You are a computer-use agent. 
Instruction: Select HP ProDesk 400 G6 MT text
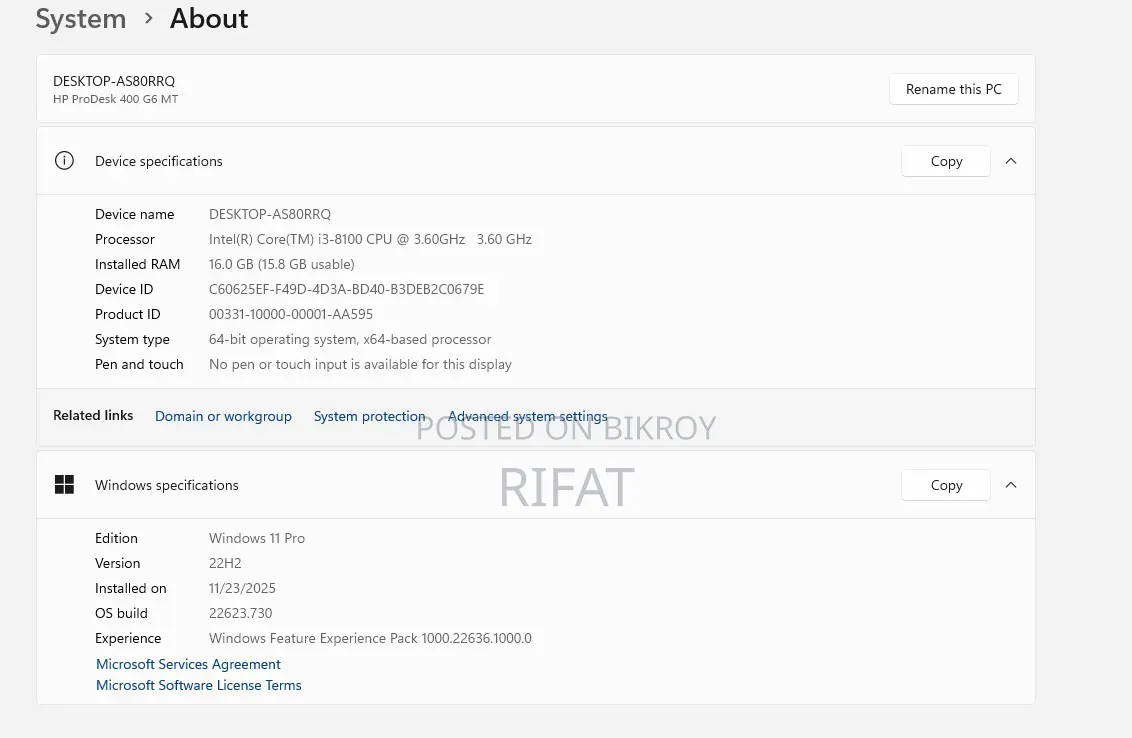(116, 99)
